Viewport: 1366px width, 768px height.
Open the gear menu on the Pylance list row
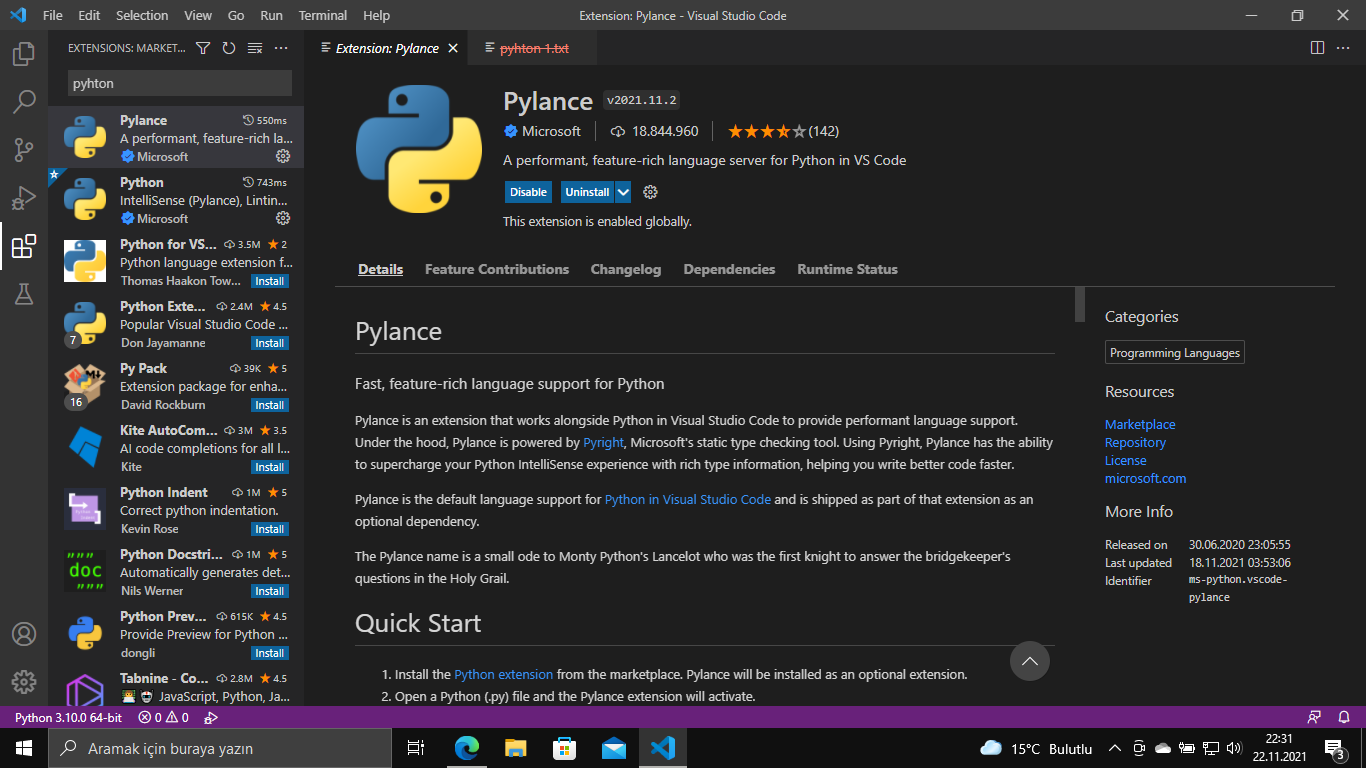[283, 156]
